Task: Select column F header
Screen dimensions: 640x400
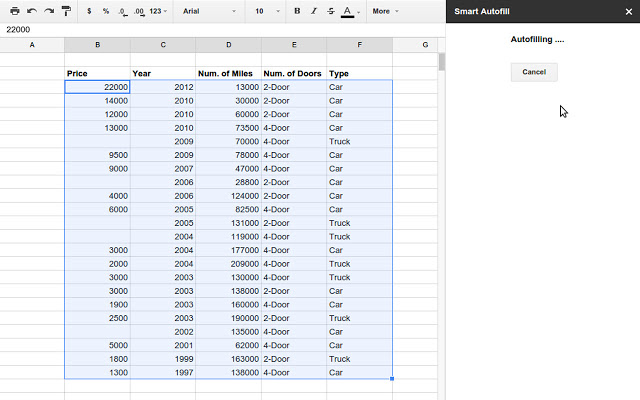Action: (x=360, y=45)
